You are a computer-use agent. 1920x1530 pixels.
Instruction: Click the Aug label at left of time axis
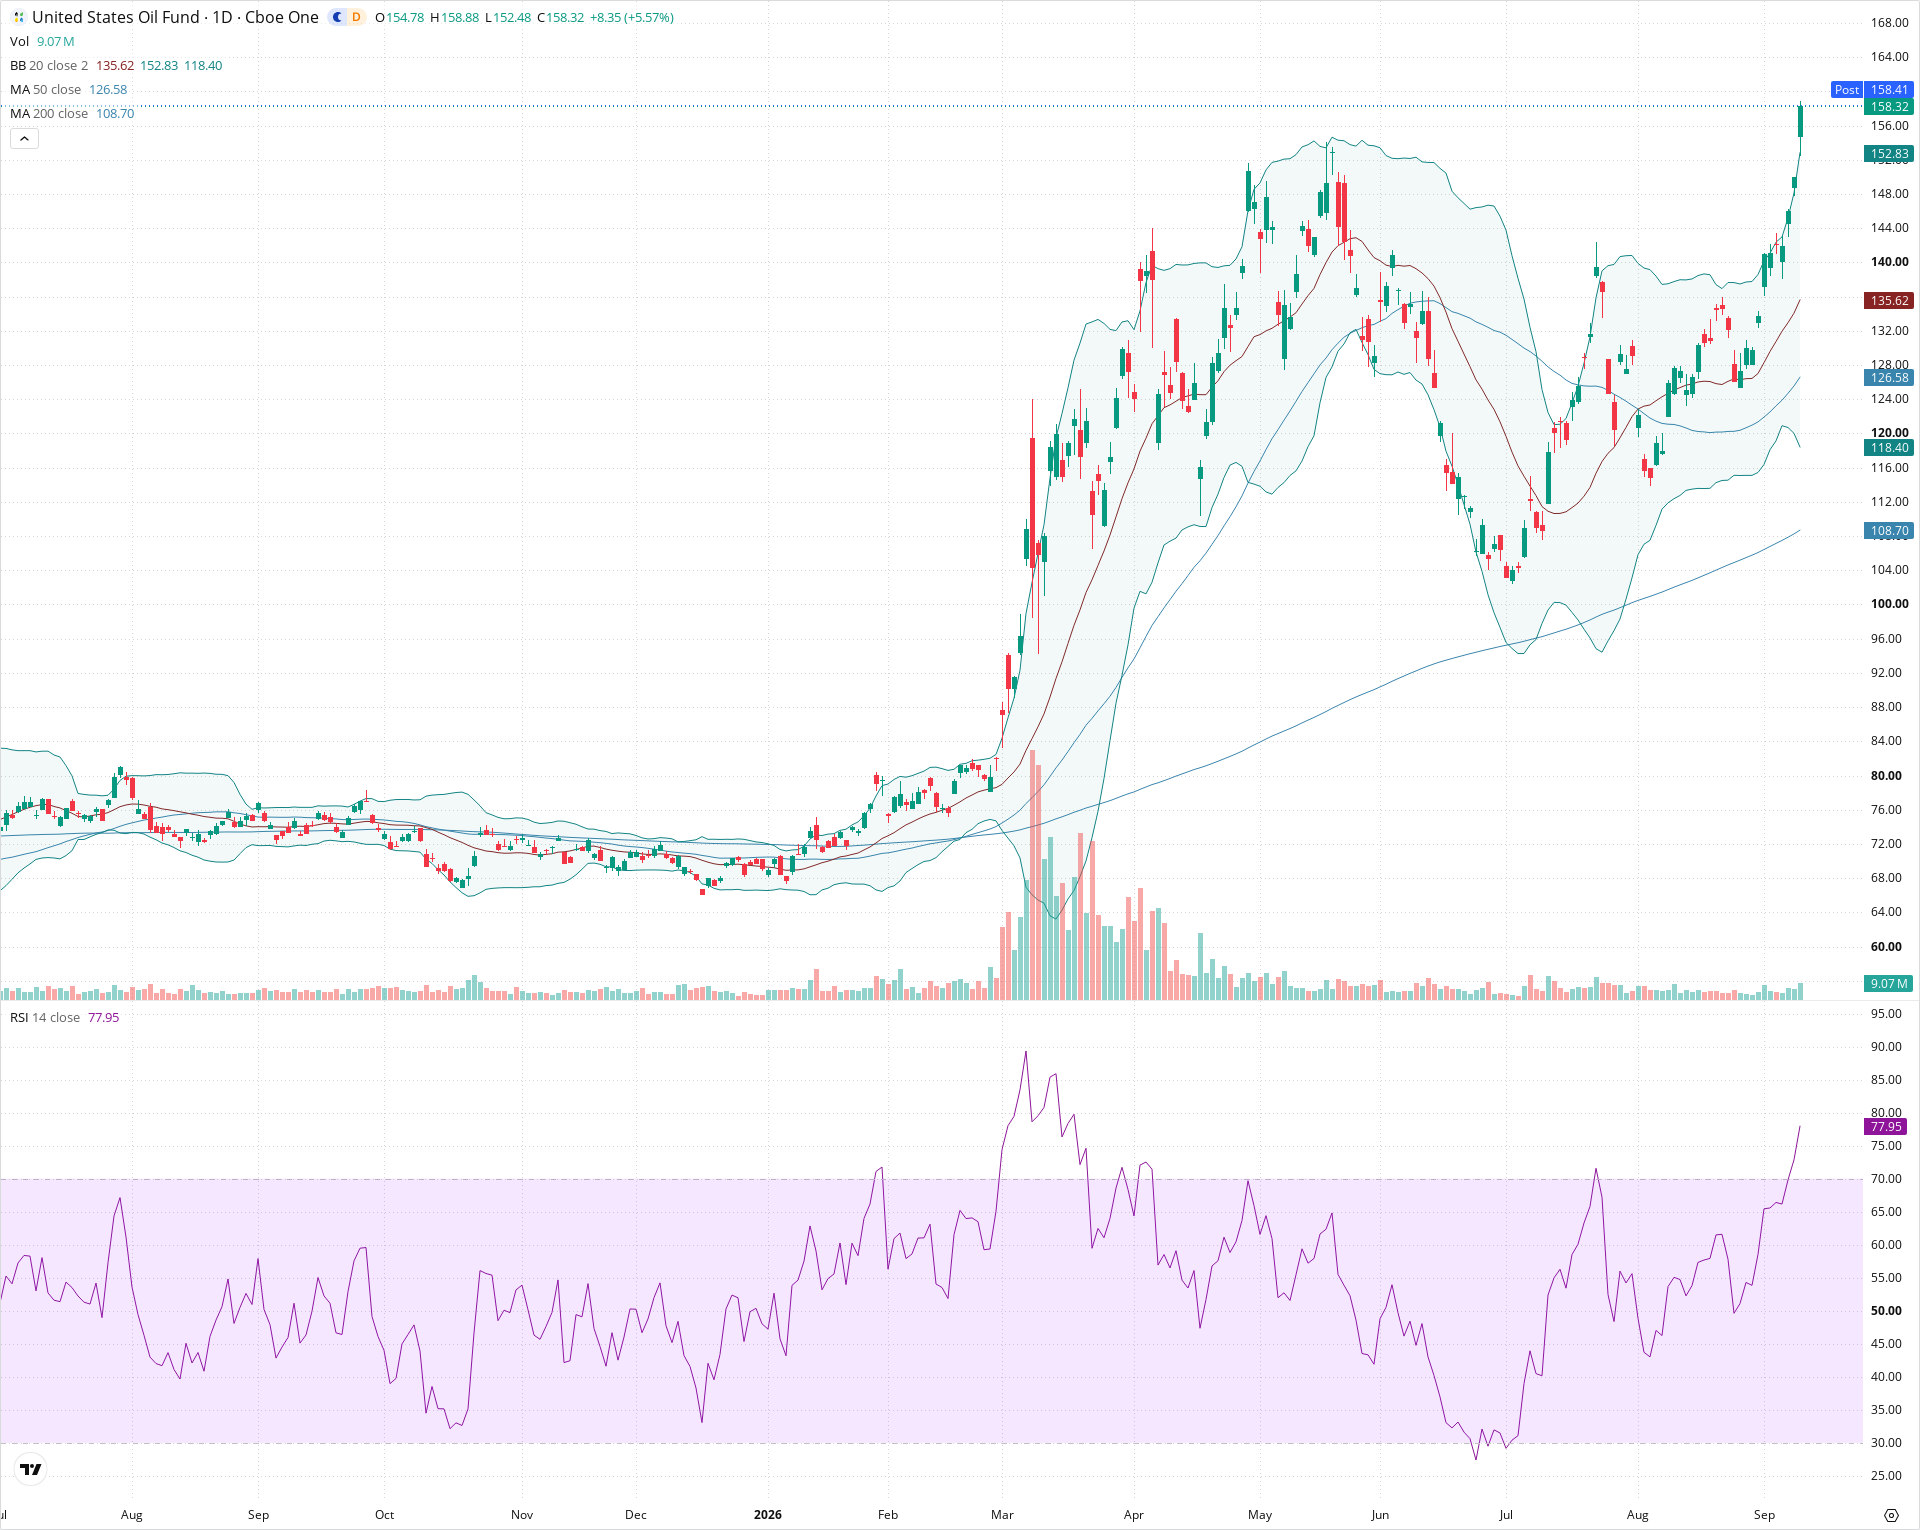click(132, 1514)
